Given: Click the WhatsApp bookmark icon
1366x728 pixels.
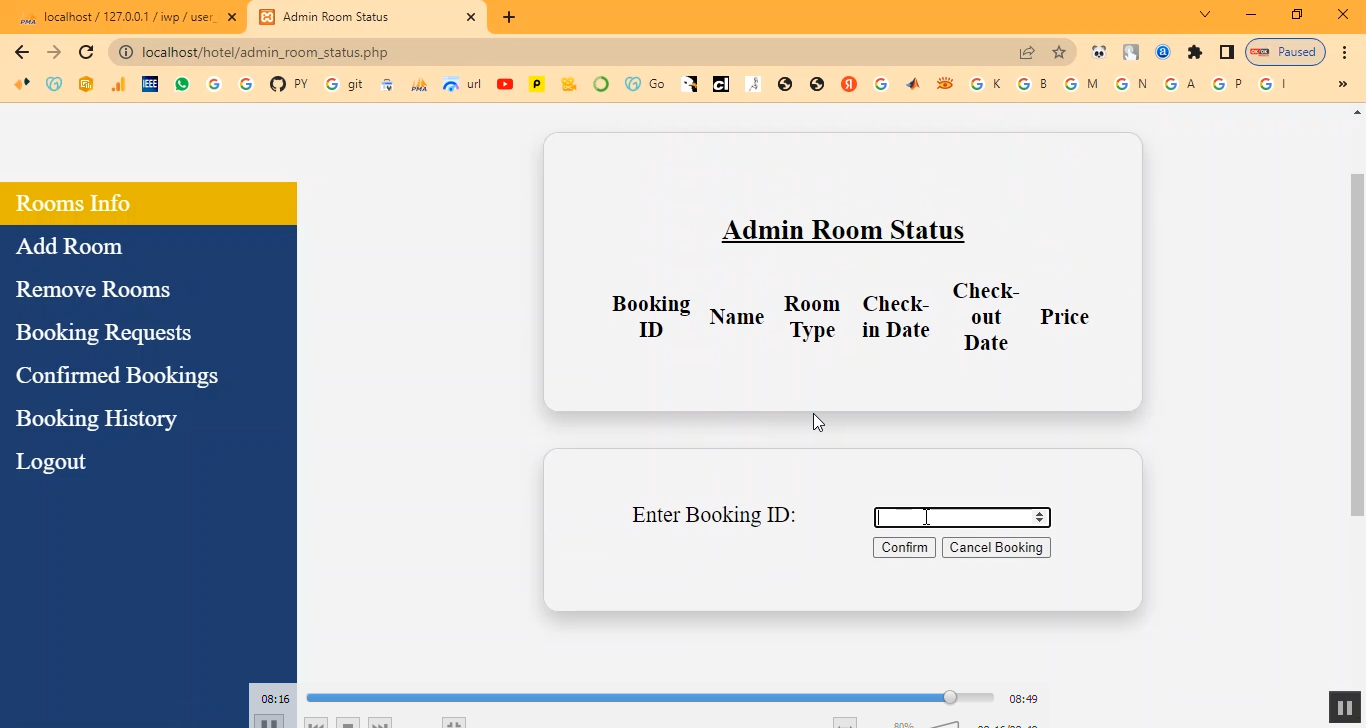Looking at the screenshot, I should (182, 85).
